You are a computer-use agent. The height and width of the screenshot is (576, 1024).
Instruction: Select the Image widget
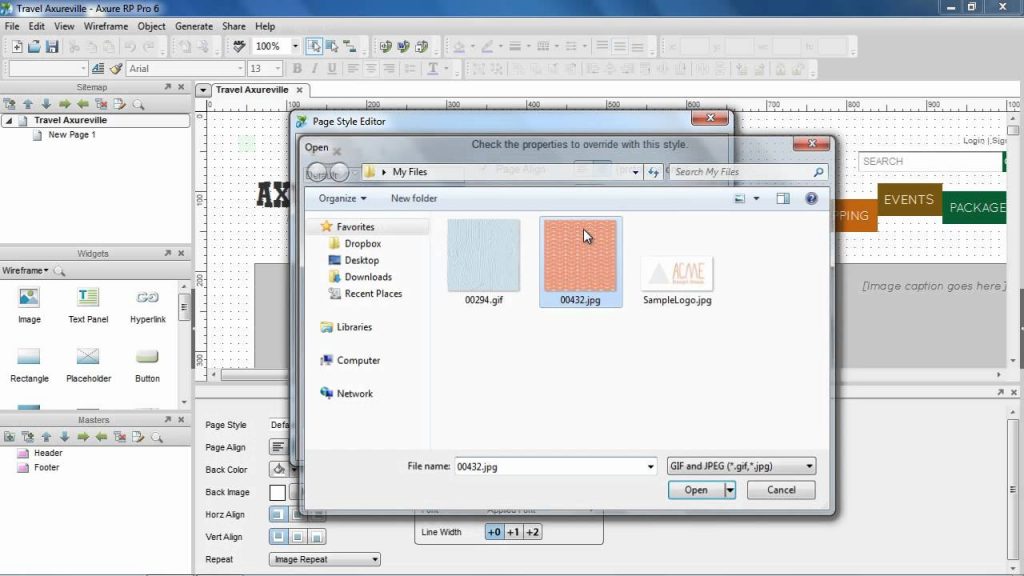click(29, 305)
